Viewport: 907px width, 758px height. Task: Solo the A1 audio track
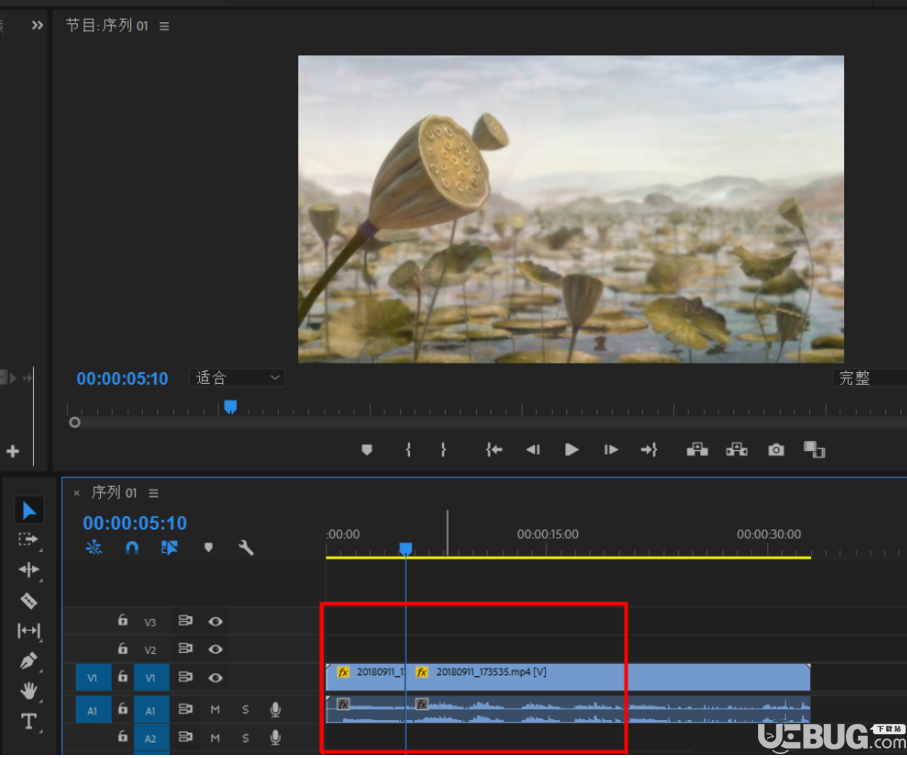[x=245, y=709]
